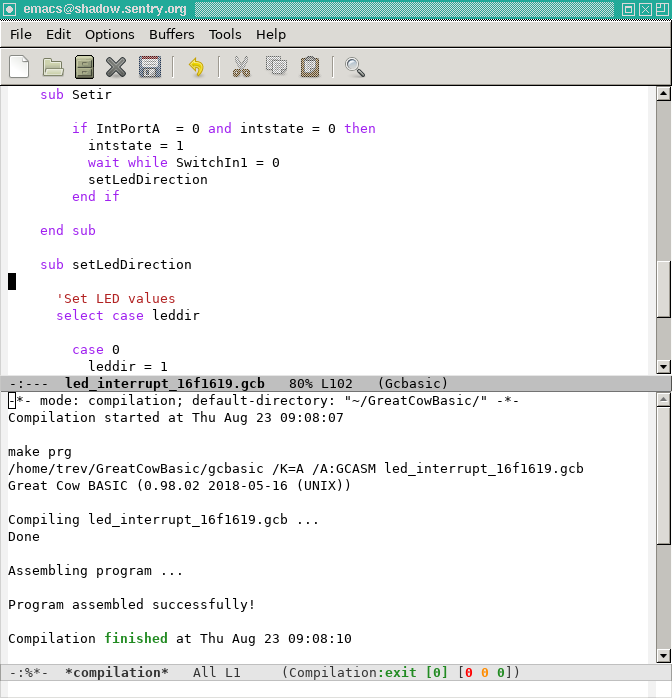Click the L102 line number indicator
Image resolution: width=672 pixels, height=698 pixels.
pos(336,383)
